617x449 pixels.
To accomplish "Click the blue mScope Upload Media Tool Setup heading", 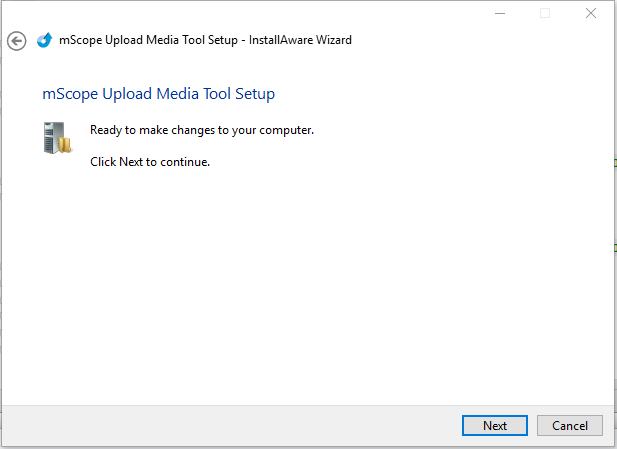I will click(158, 94).
